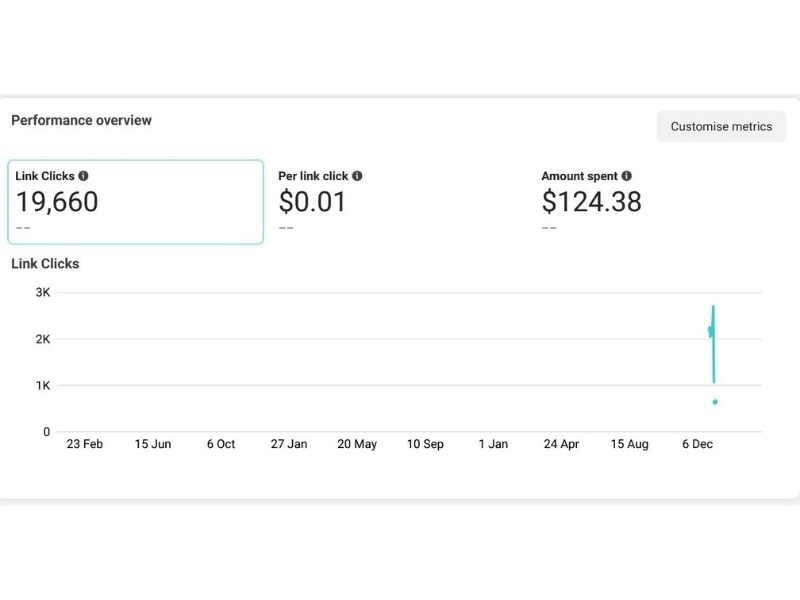
Task: Click the Per link click info icon
Action: pyautogui.click(x=357, y=176)
